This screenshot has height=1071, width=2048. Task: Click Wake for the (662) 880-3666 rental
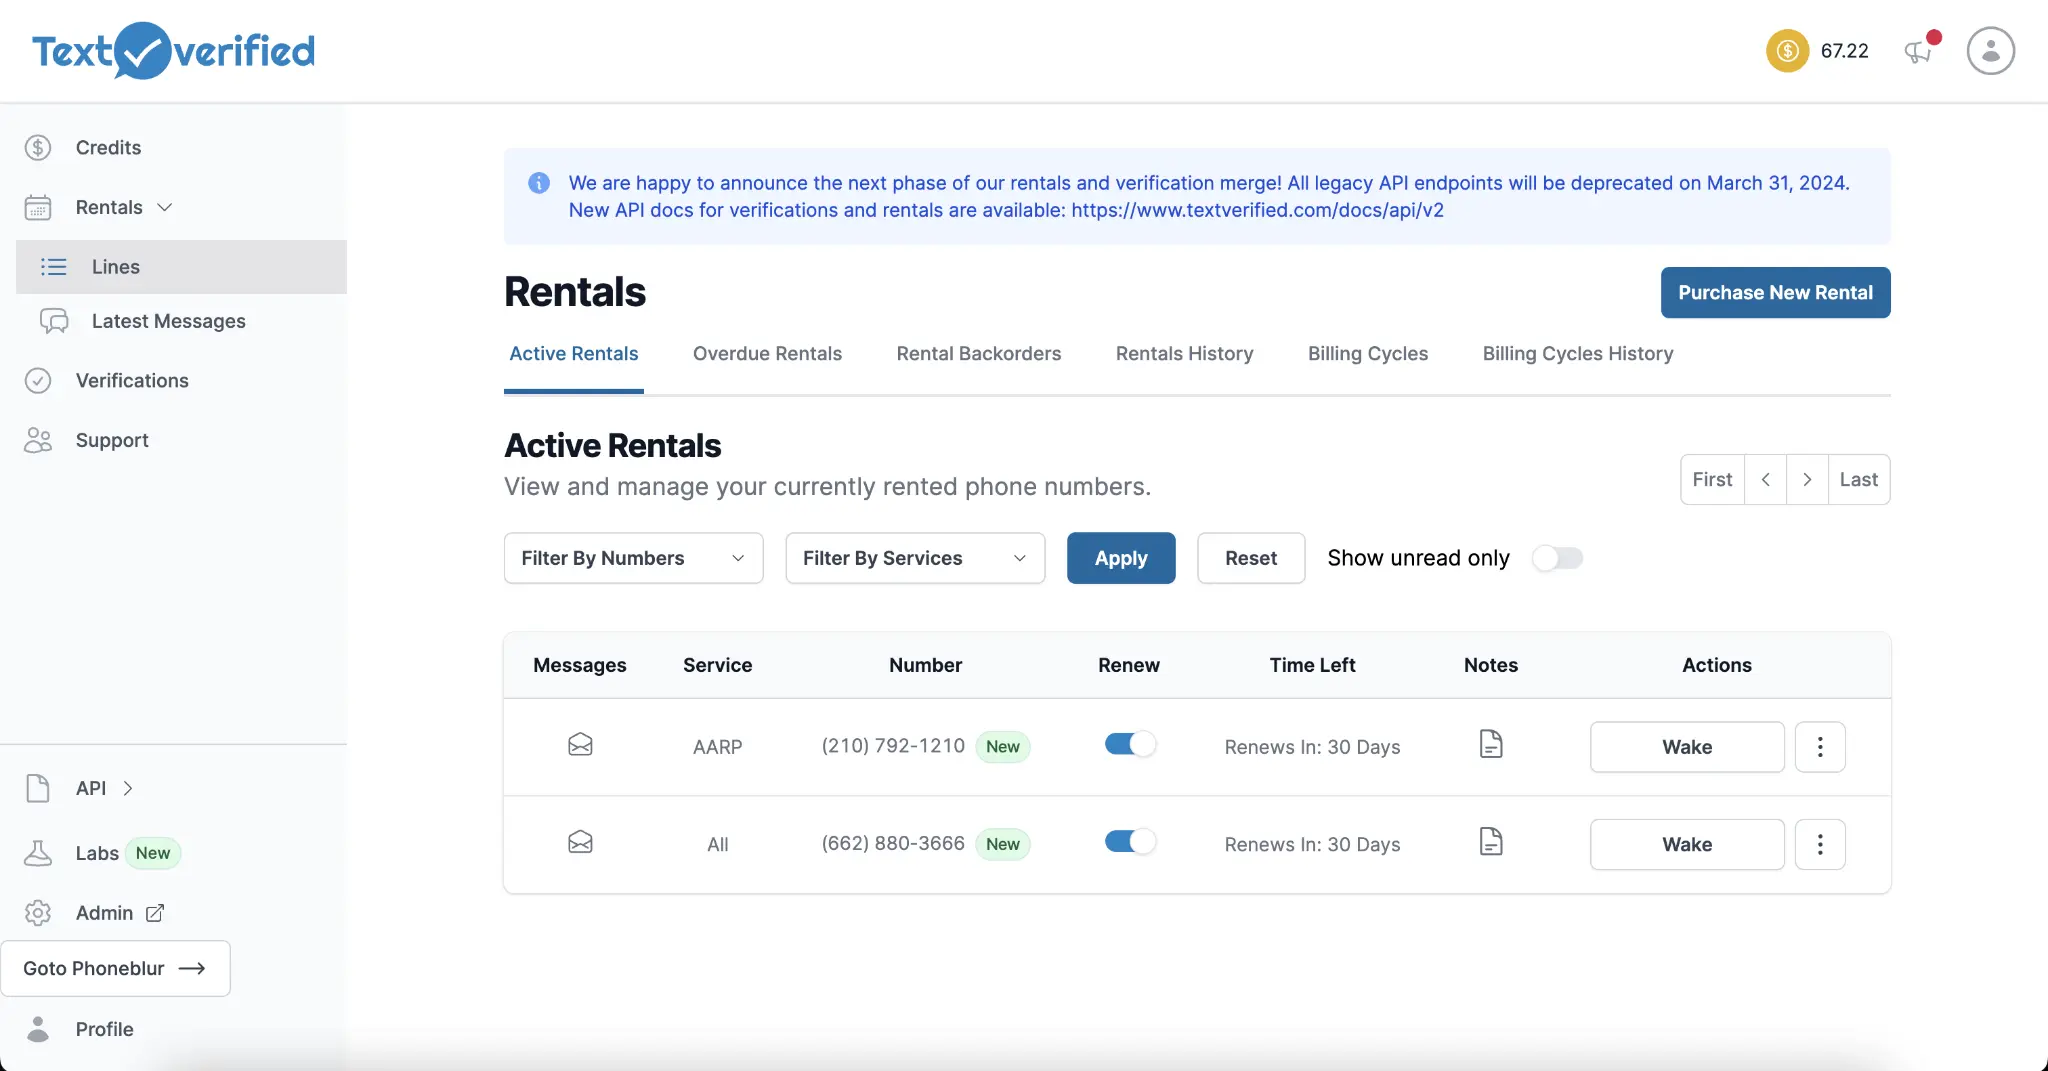(1687, 845)
